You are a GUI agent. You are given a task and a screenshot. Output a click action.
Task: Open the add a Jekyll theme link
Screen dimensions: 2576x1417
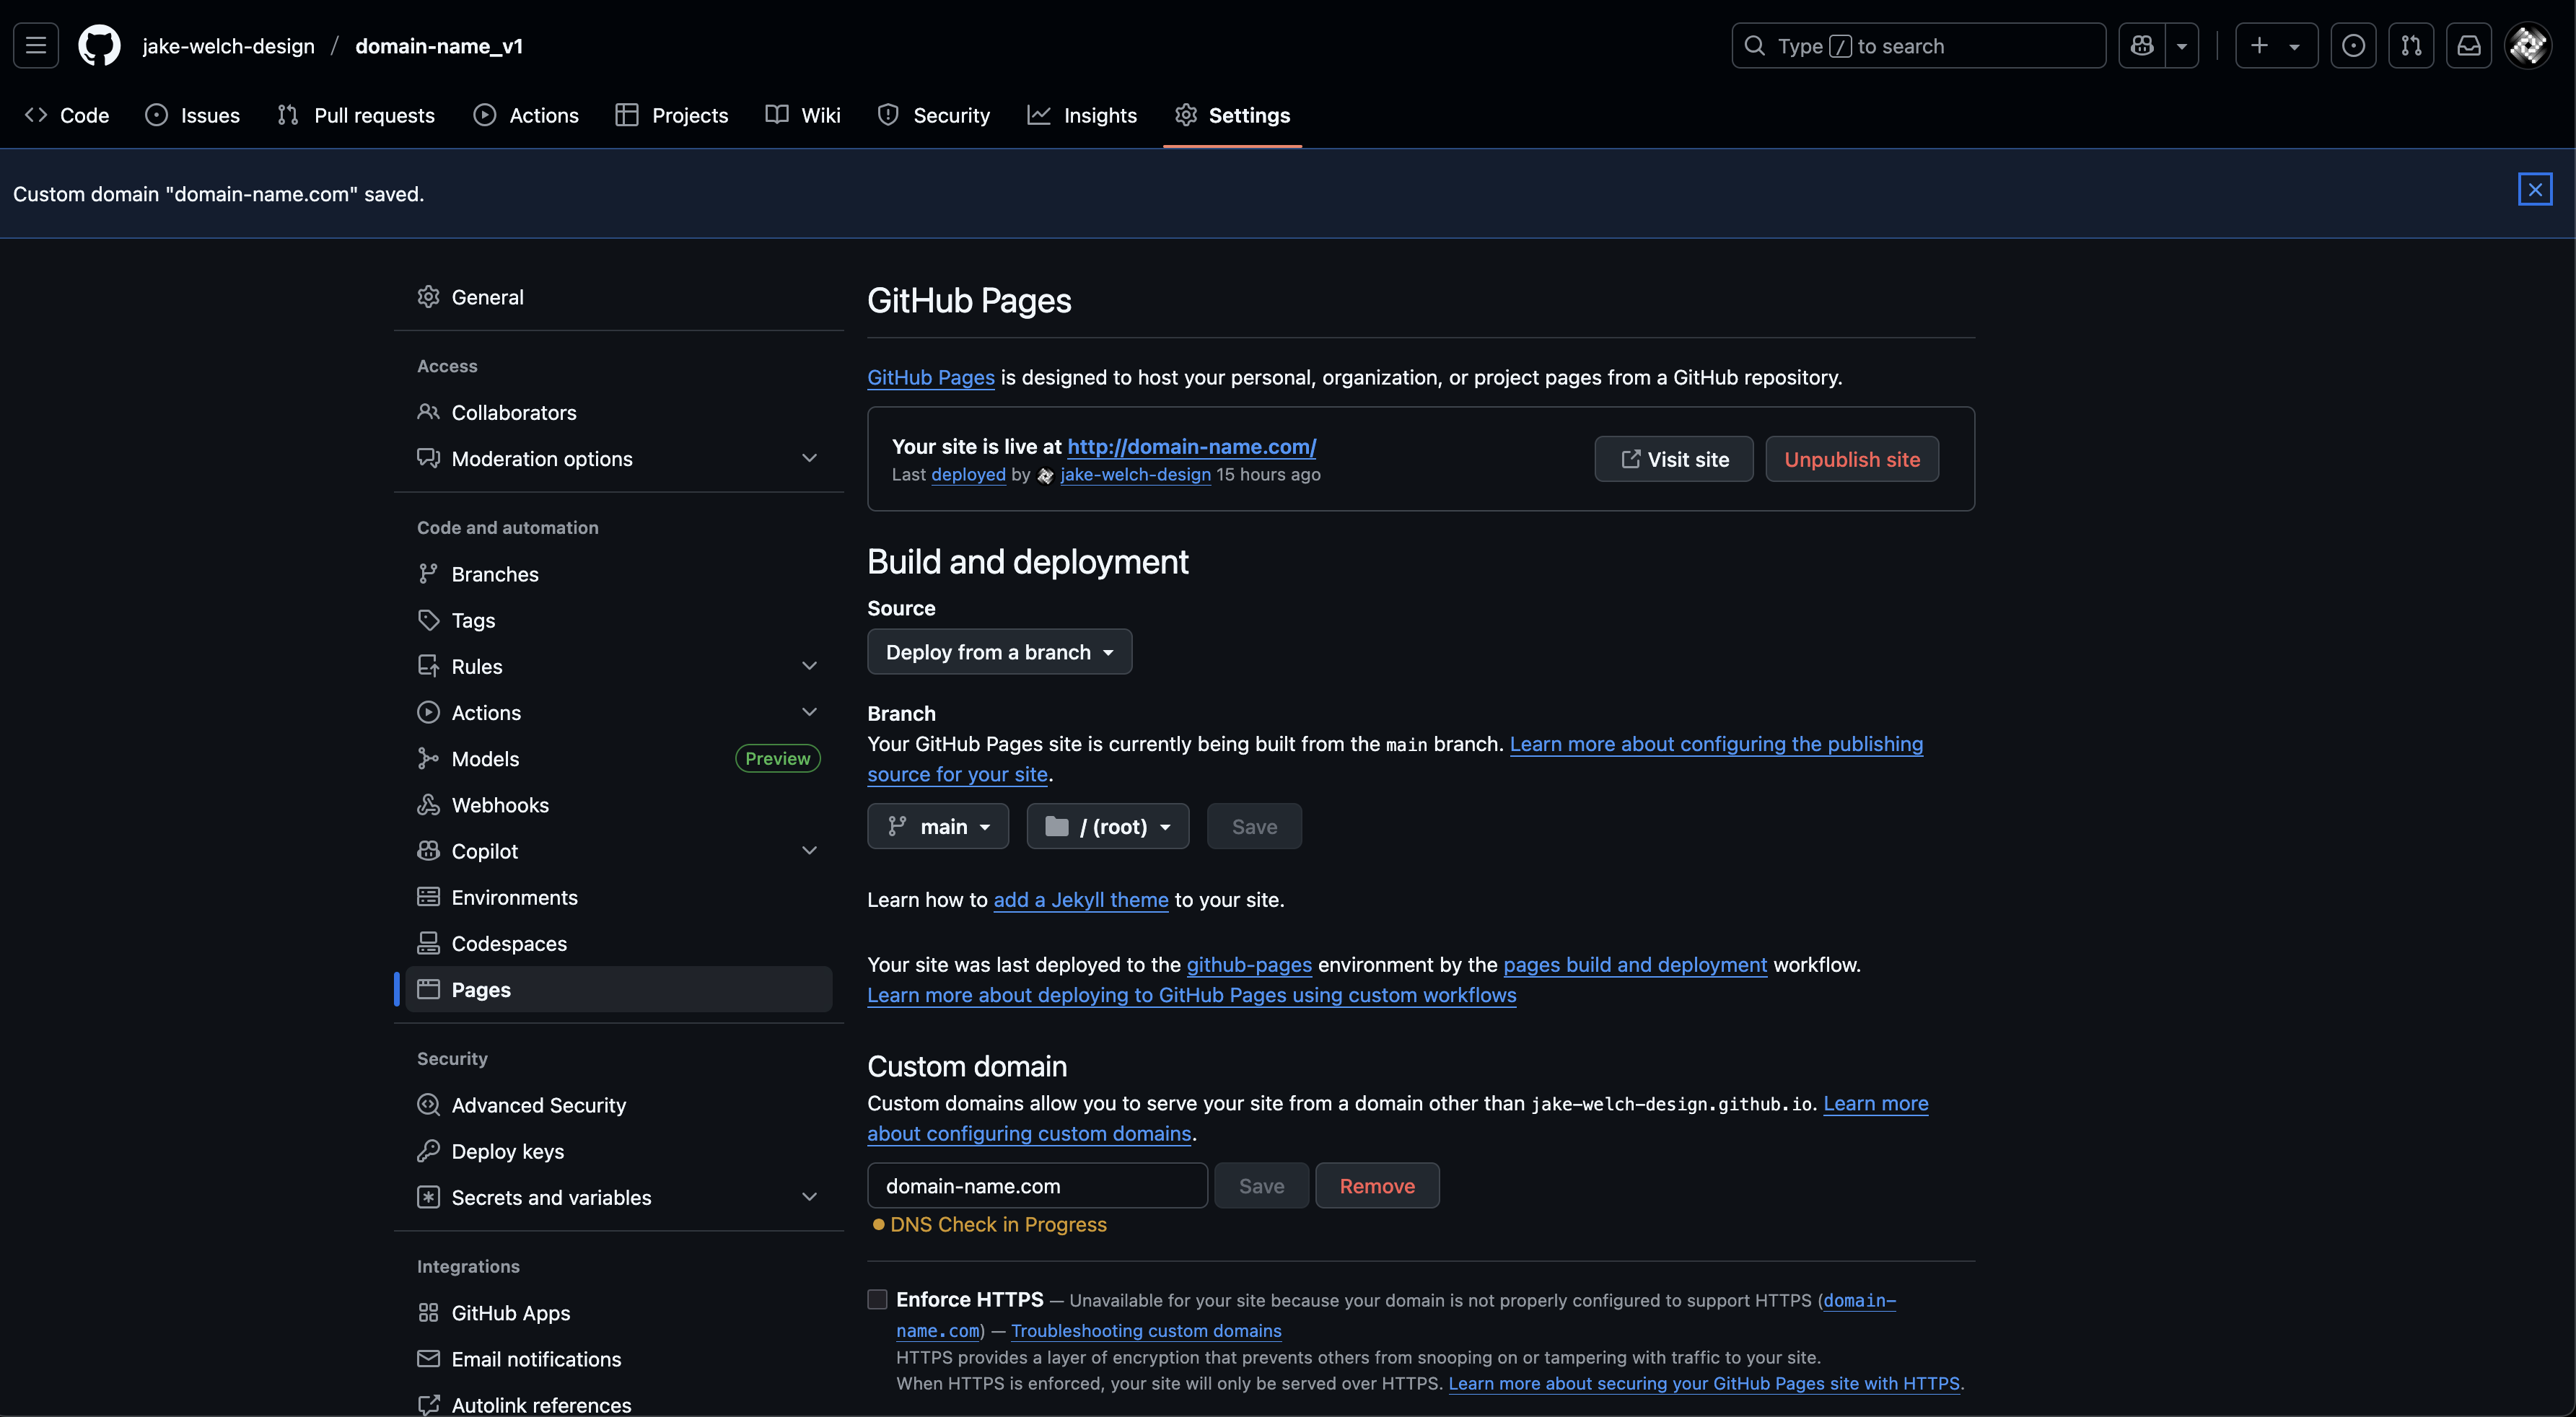pyautogui.click(x=1081, y=899)
